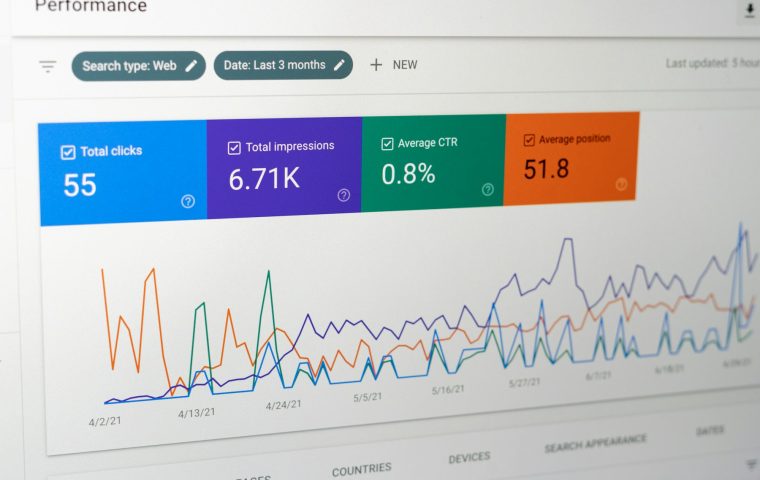Uncheck the Total clicks checkbox
Screen dimensions: 760x480
click(68, 152)
